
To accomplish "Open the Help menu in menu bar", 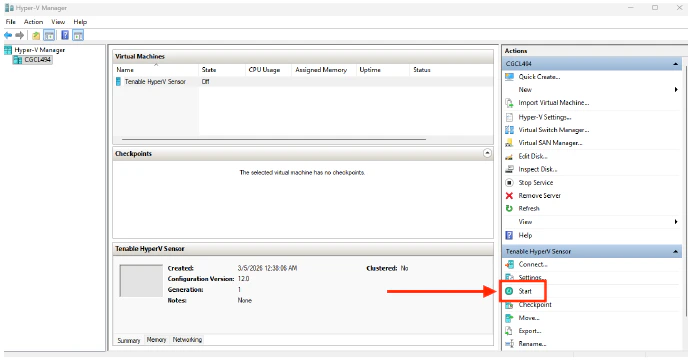I will coord(80,22).
